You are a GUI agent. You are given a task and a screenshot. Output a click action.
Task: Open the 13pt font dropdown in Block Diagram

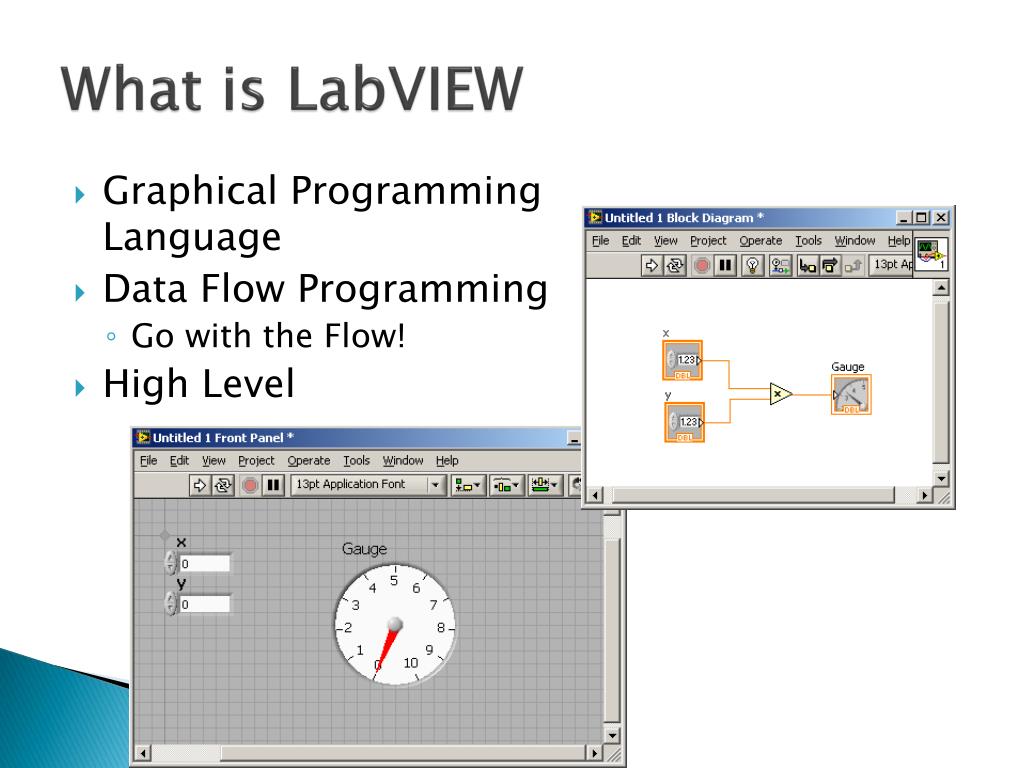pos(891,264)
